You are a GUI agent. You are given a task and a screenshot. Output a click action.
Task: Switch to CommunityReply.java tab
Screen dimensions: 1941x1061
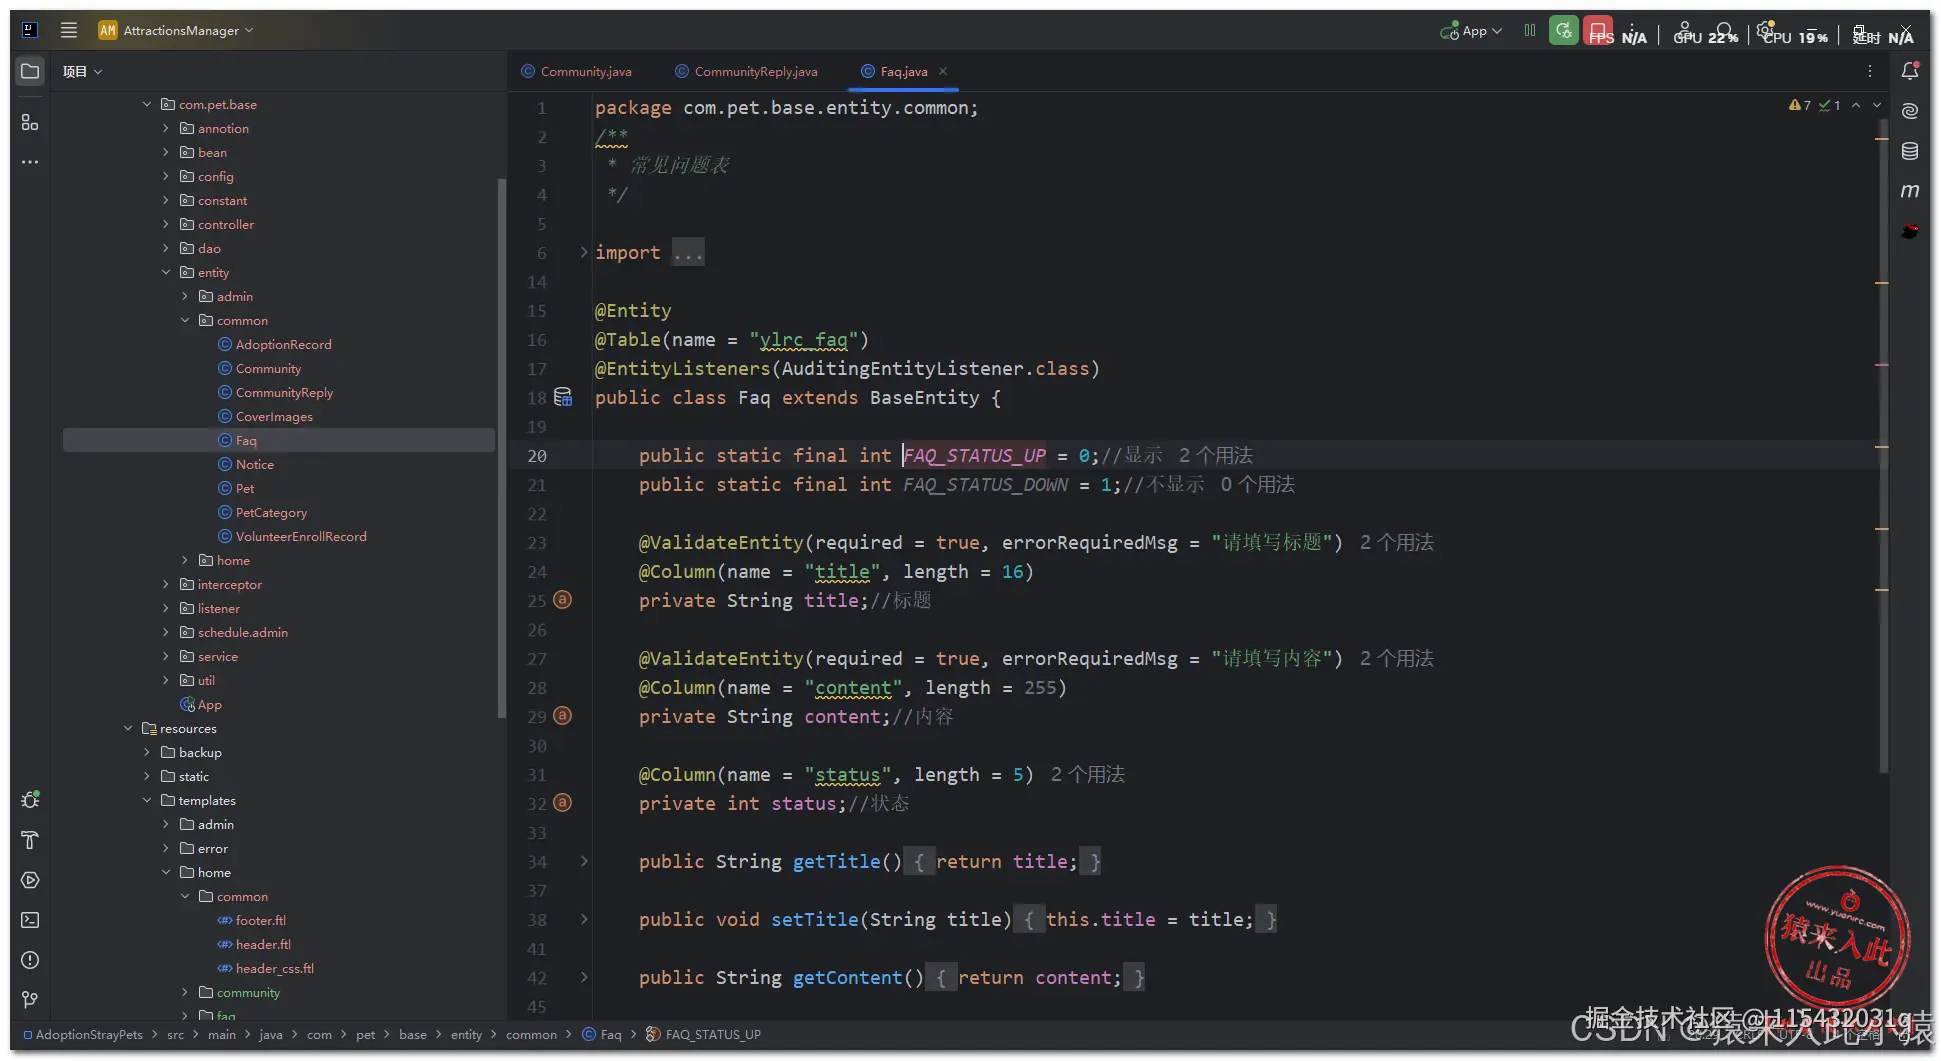(x=746, y=71)
